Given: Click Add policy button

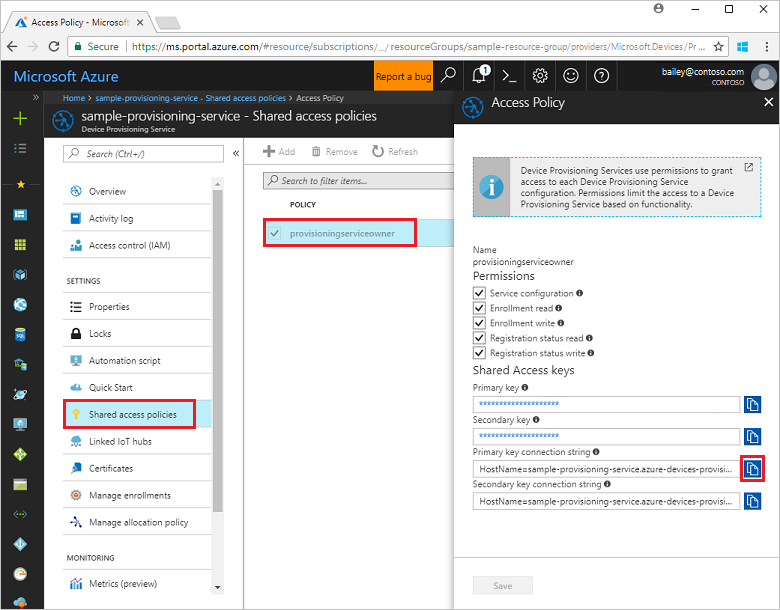Looking at the screenshot, I should pyautogui.click(x=279, y=151).
